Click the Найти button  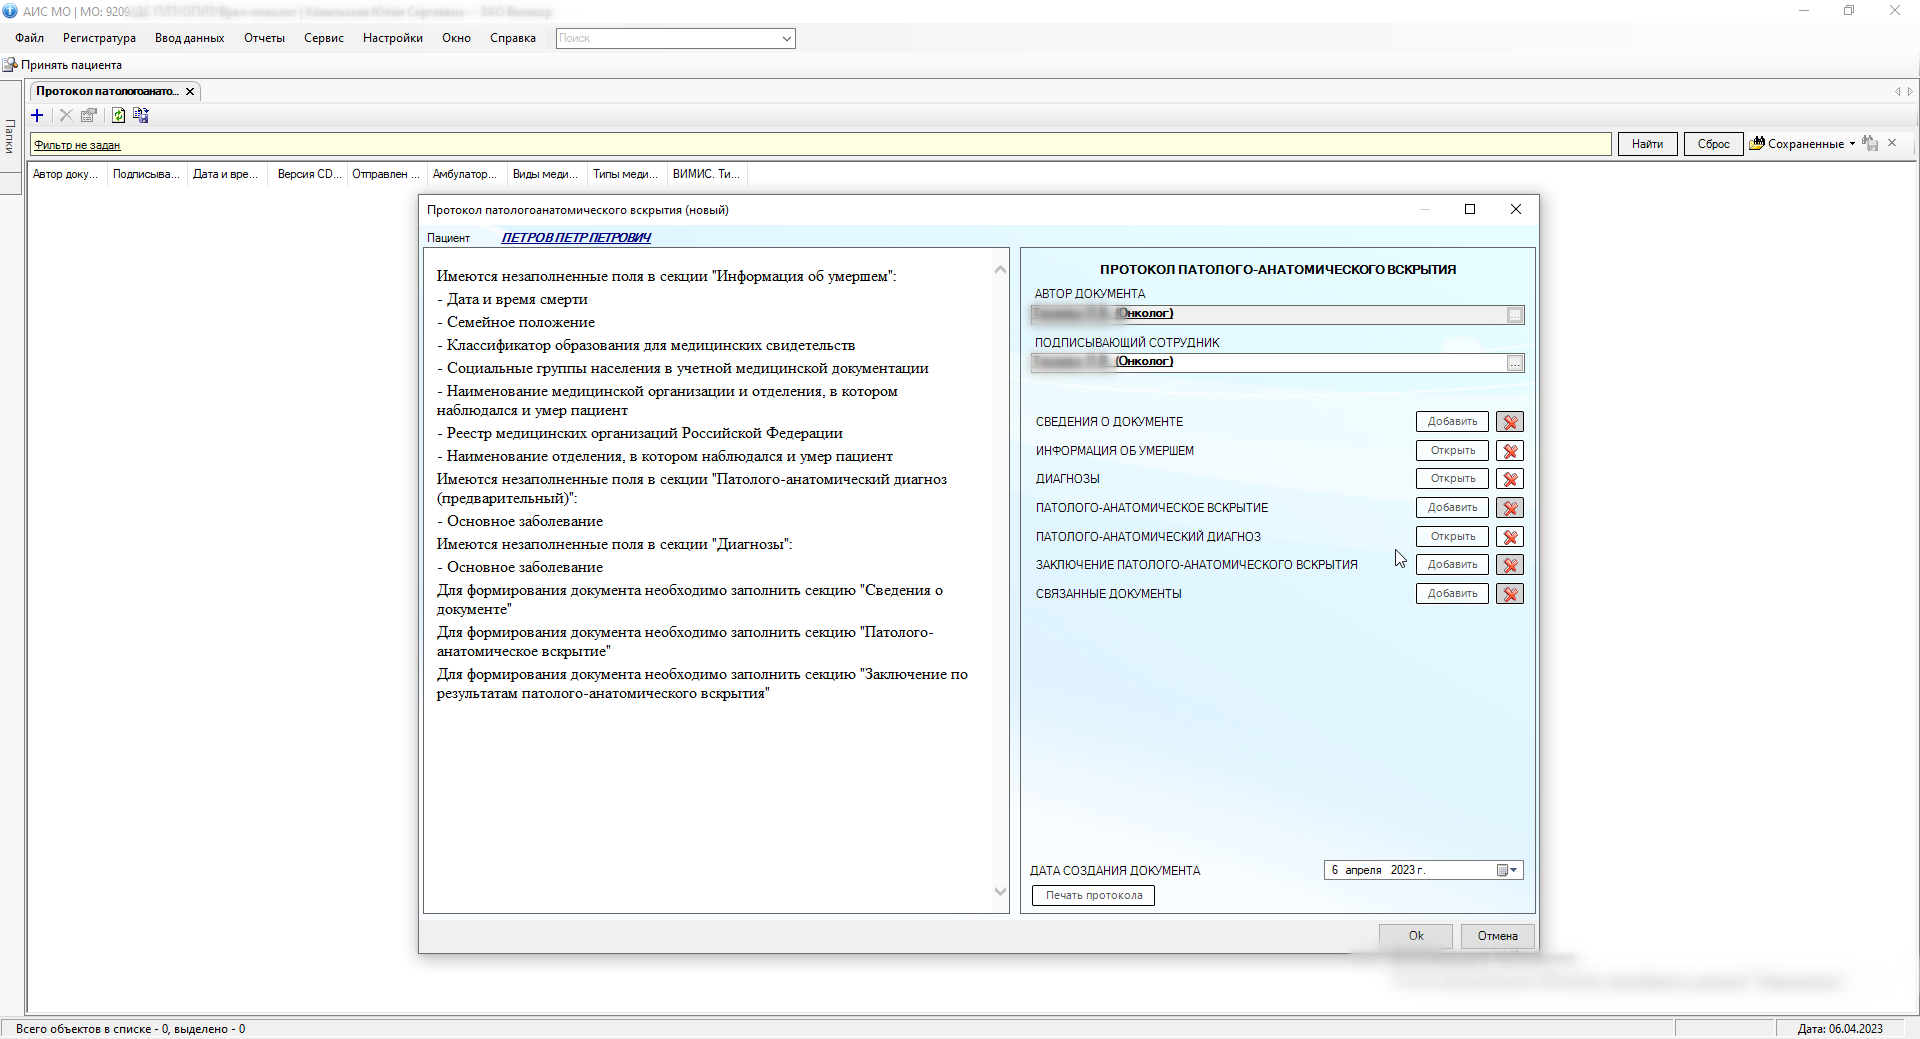(x=1647, y=143)
